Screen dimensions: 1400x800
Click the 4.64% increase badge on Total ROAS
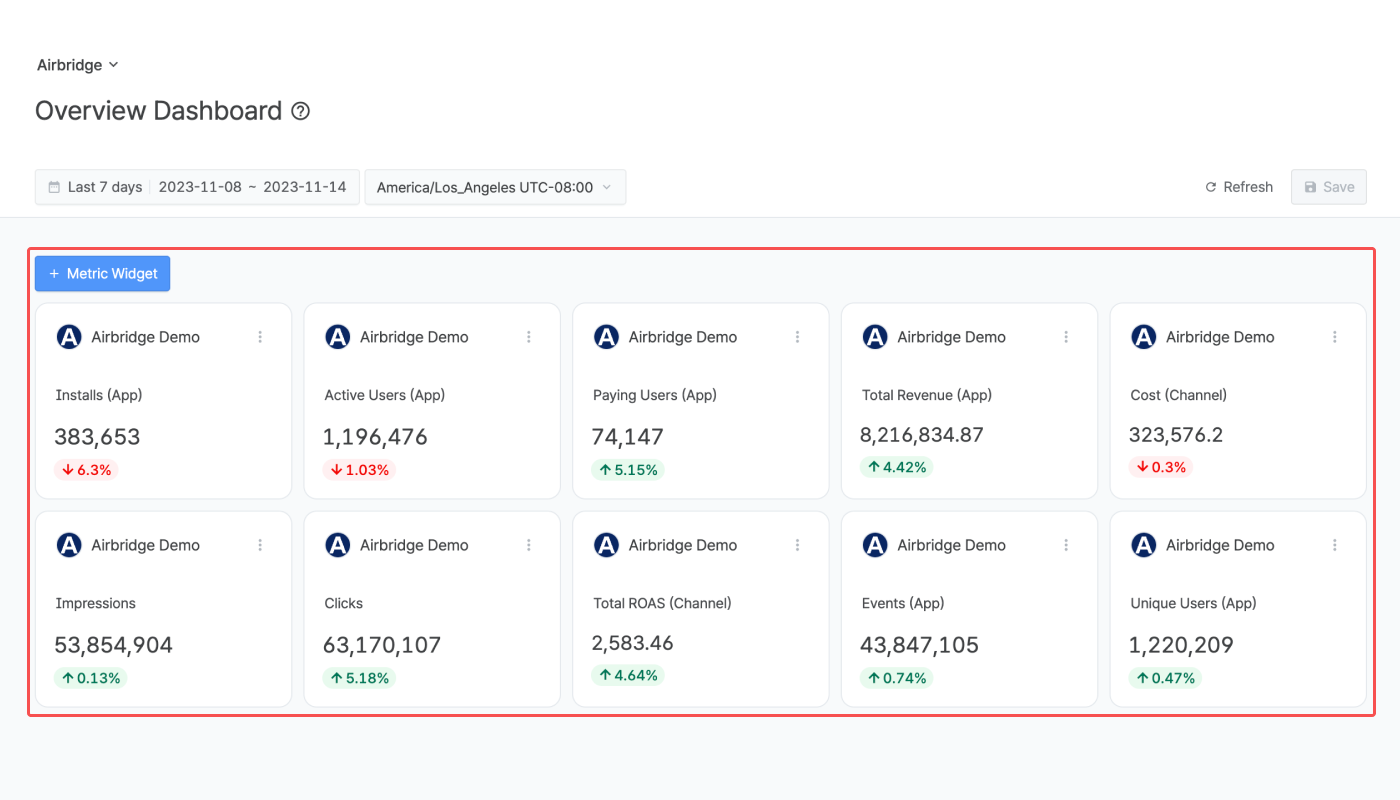click(x=628, y=675)
